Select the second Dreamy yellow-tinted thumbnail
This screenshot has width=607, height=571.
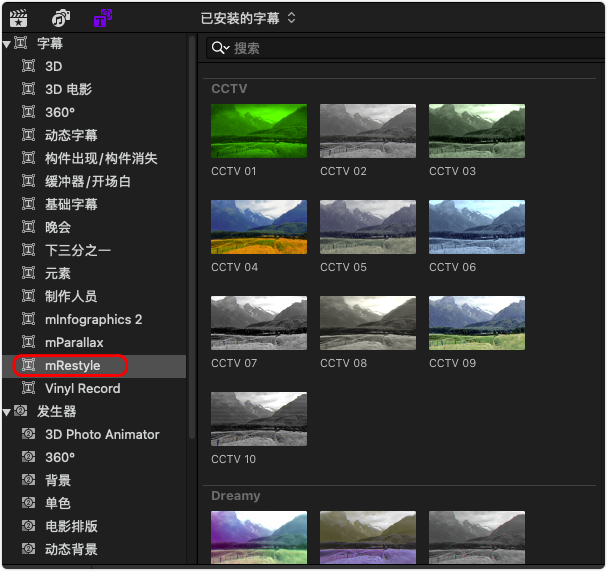[x=368, y=537]
